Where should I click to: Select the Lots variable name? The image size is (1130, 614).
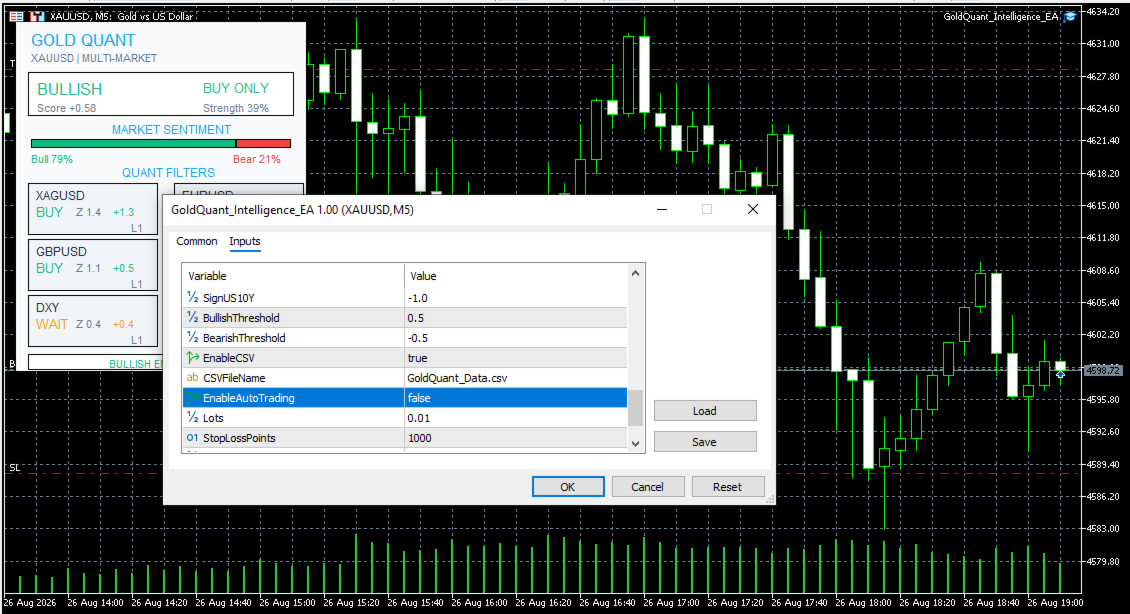[x=213, y=418]
